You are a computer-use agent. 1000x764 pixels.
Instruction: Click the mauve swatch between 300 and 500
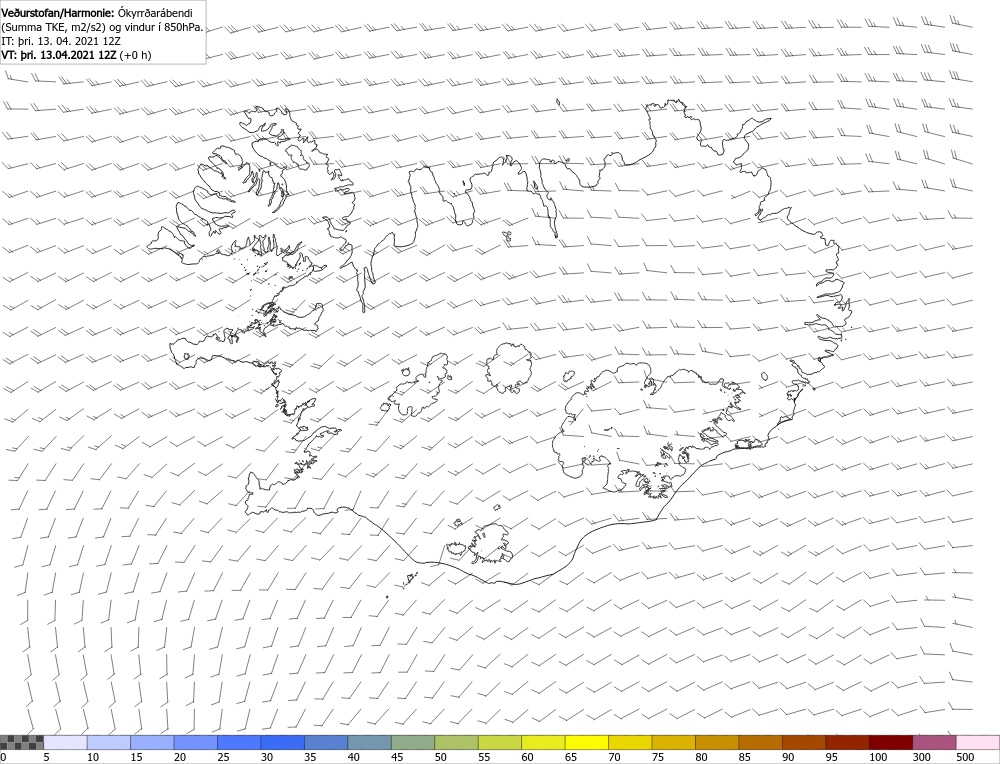tap(934, 742)
